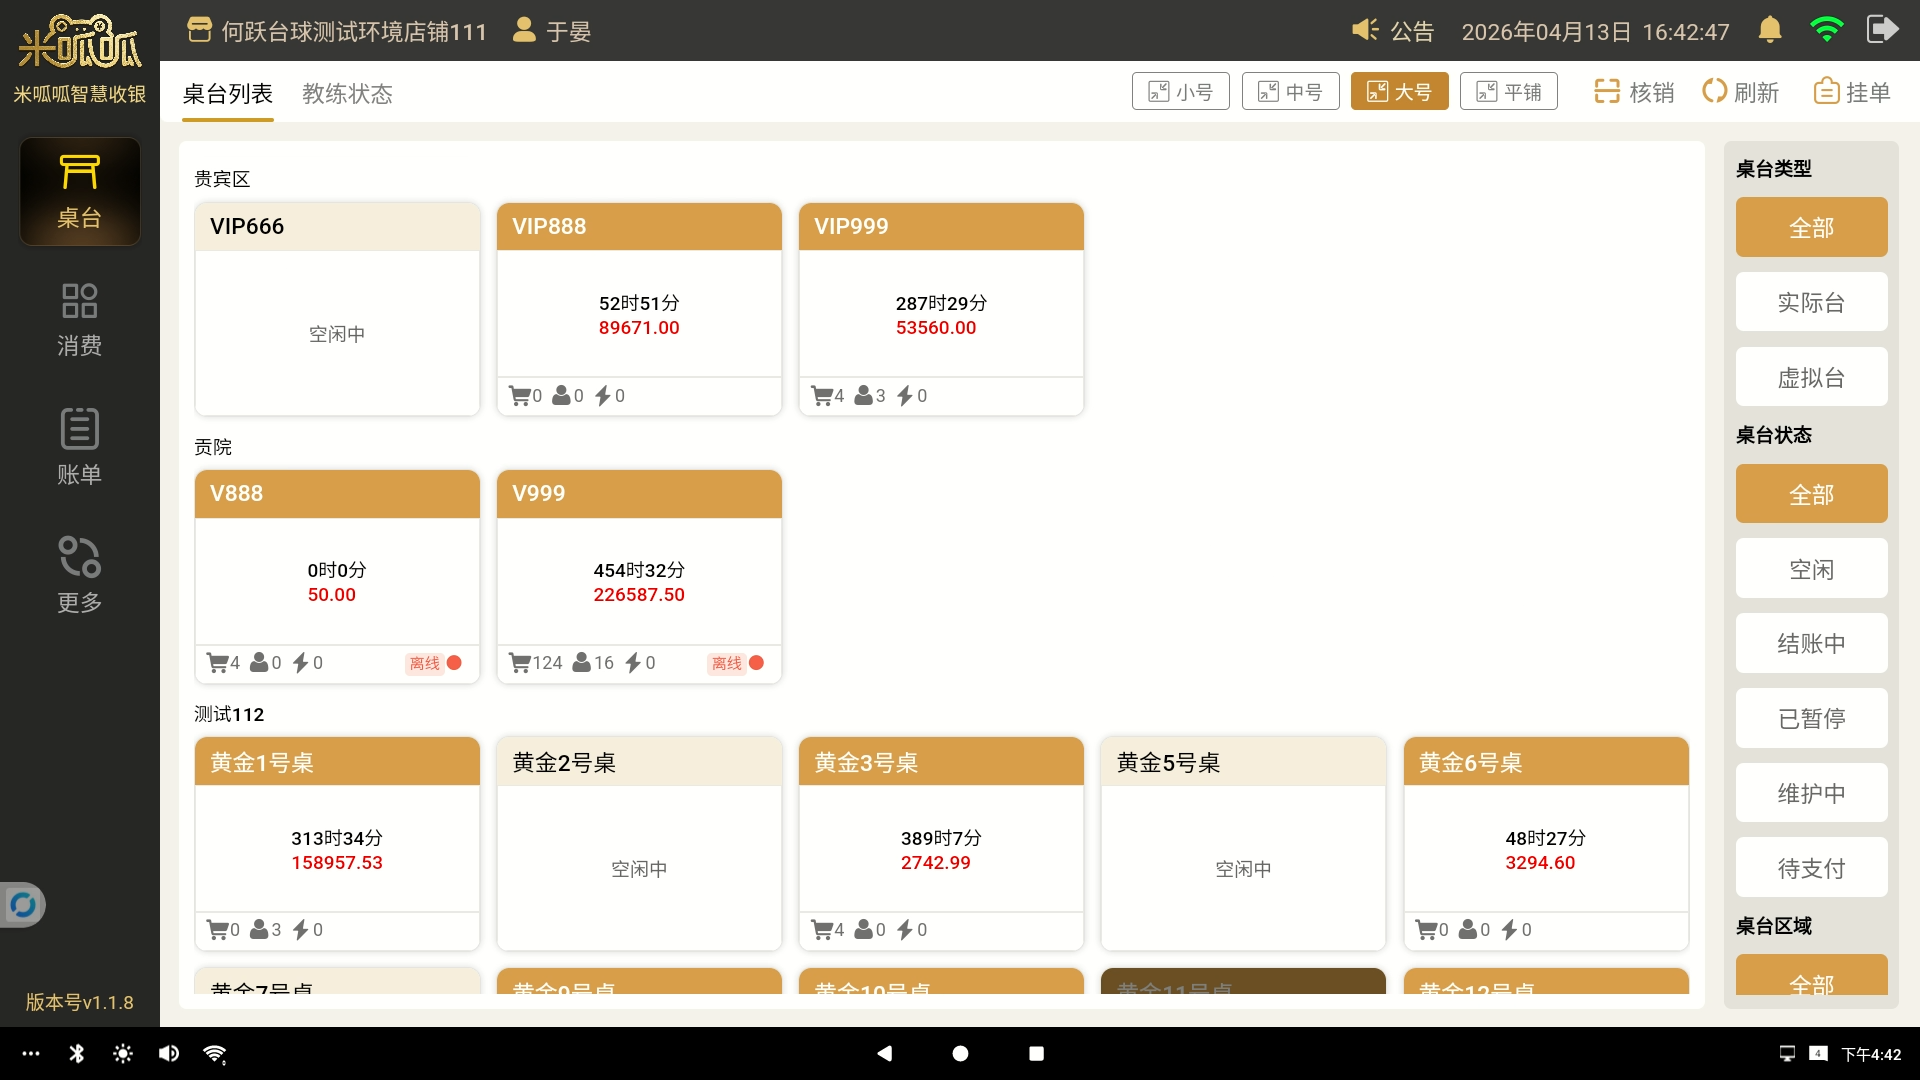
Task: Switch to 平铺 tile layout
Action: [1508, 92]
